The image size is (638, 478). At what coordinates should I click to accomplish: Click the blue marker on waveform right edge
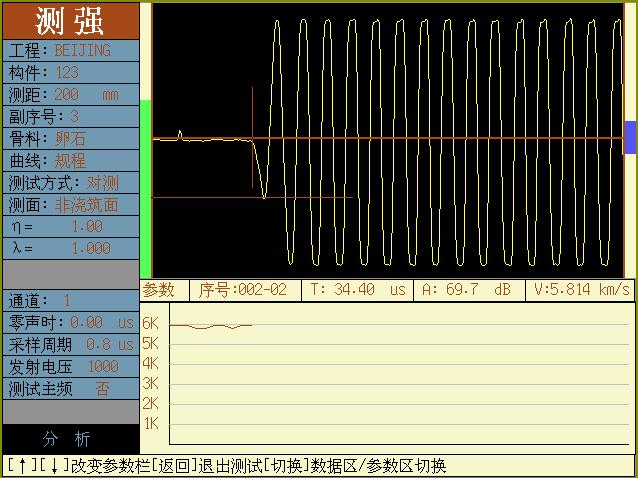630,137
